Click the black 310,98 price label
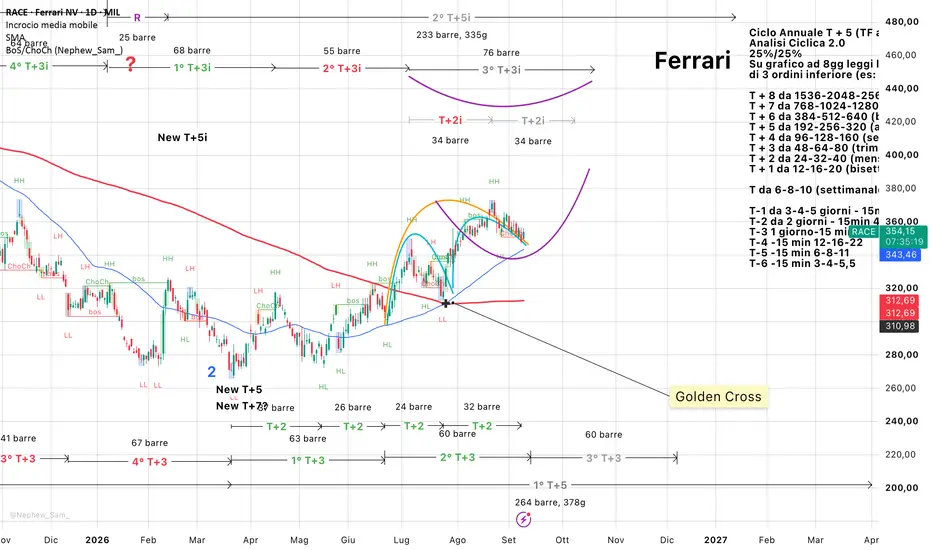This screenshot has width=932, height=550. [900, 326]
